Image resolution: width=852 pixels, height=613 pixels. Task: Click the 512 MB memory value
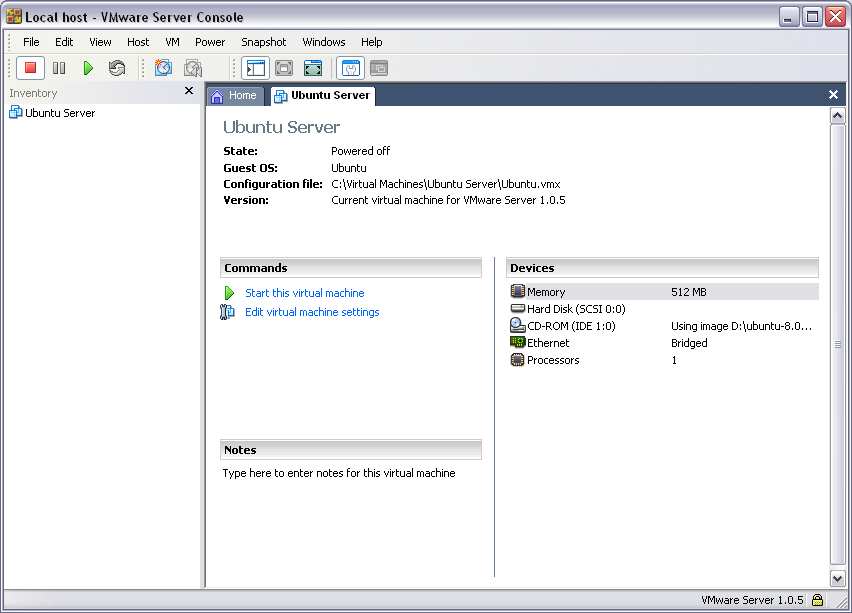pos(688,292)
